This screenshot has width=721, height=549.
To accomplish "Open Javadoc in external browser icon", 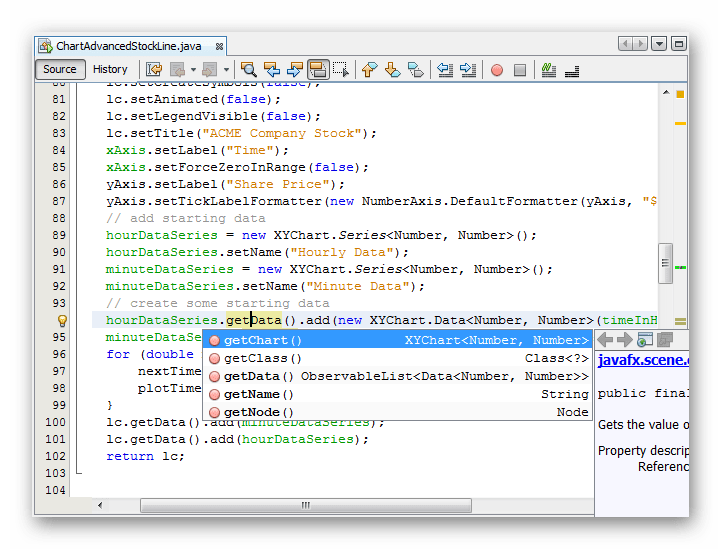I will (645, 340).
